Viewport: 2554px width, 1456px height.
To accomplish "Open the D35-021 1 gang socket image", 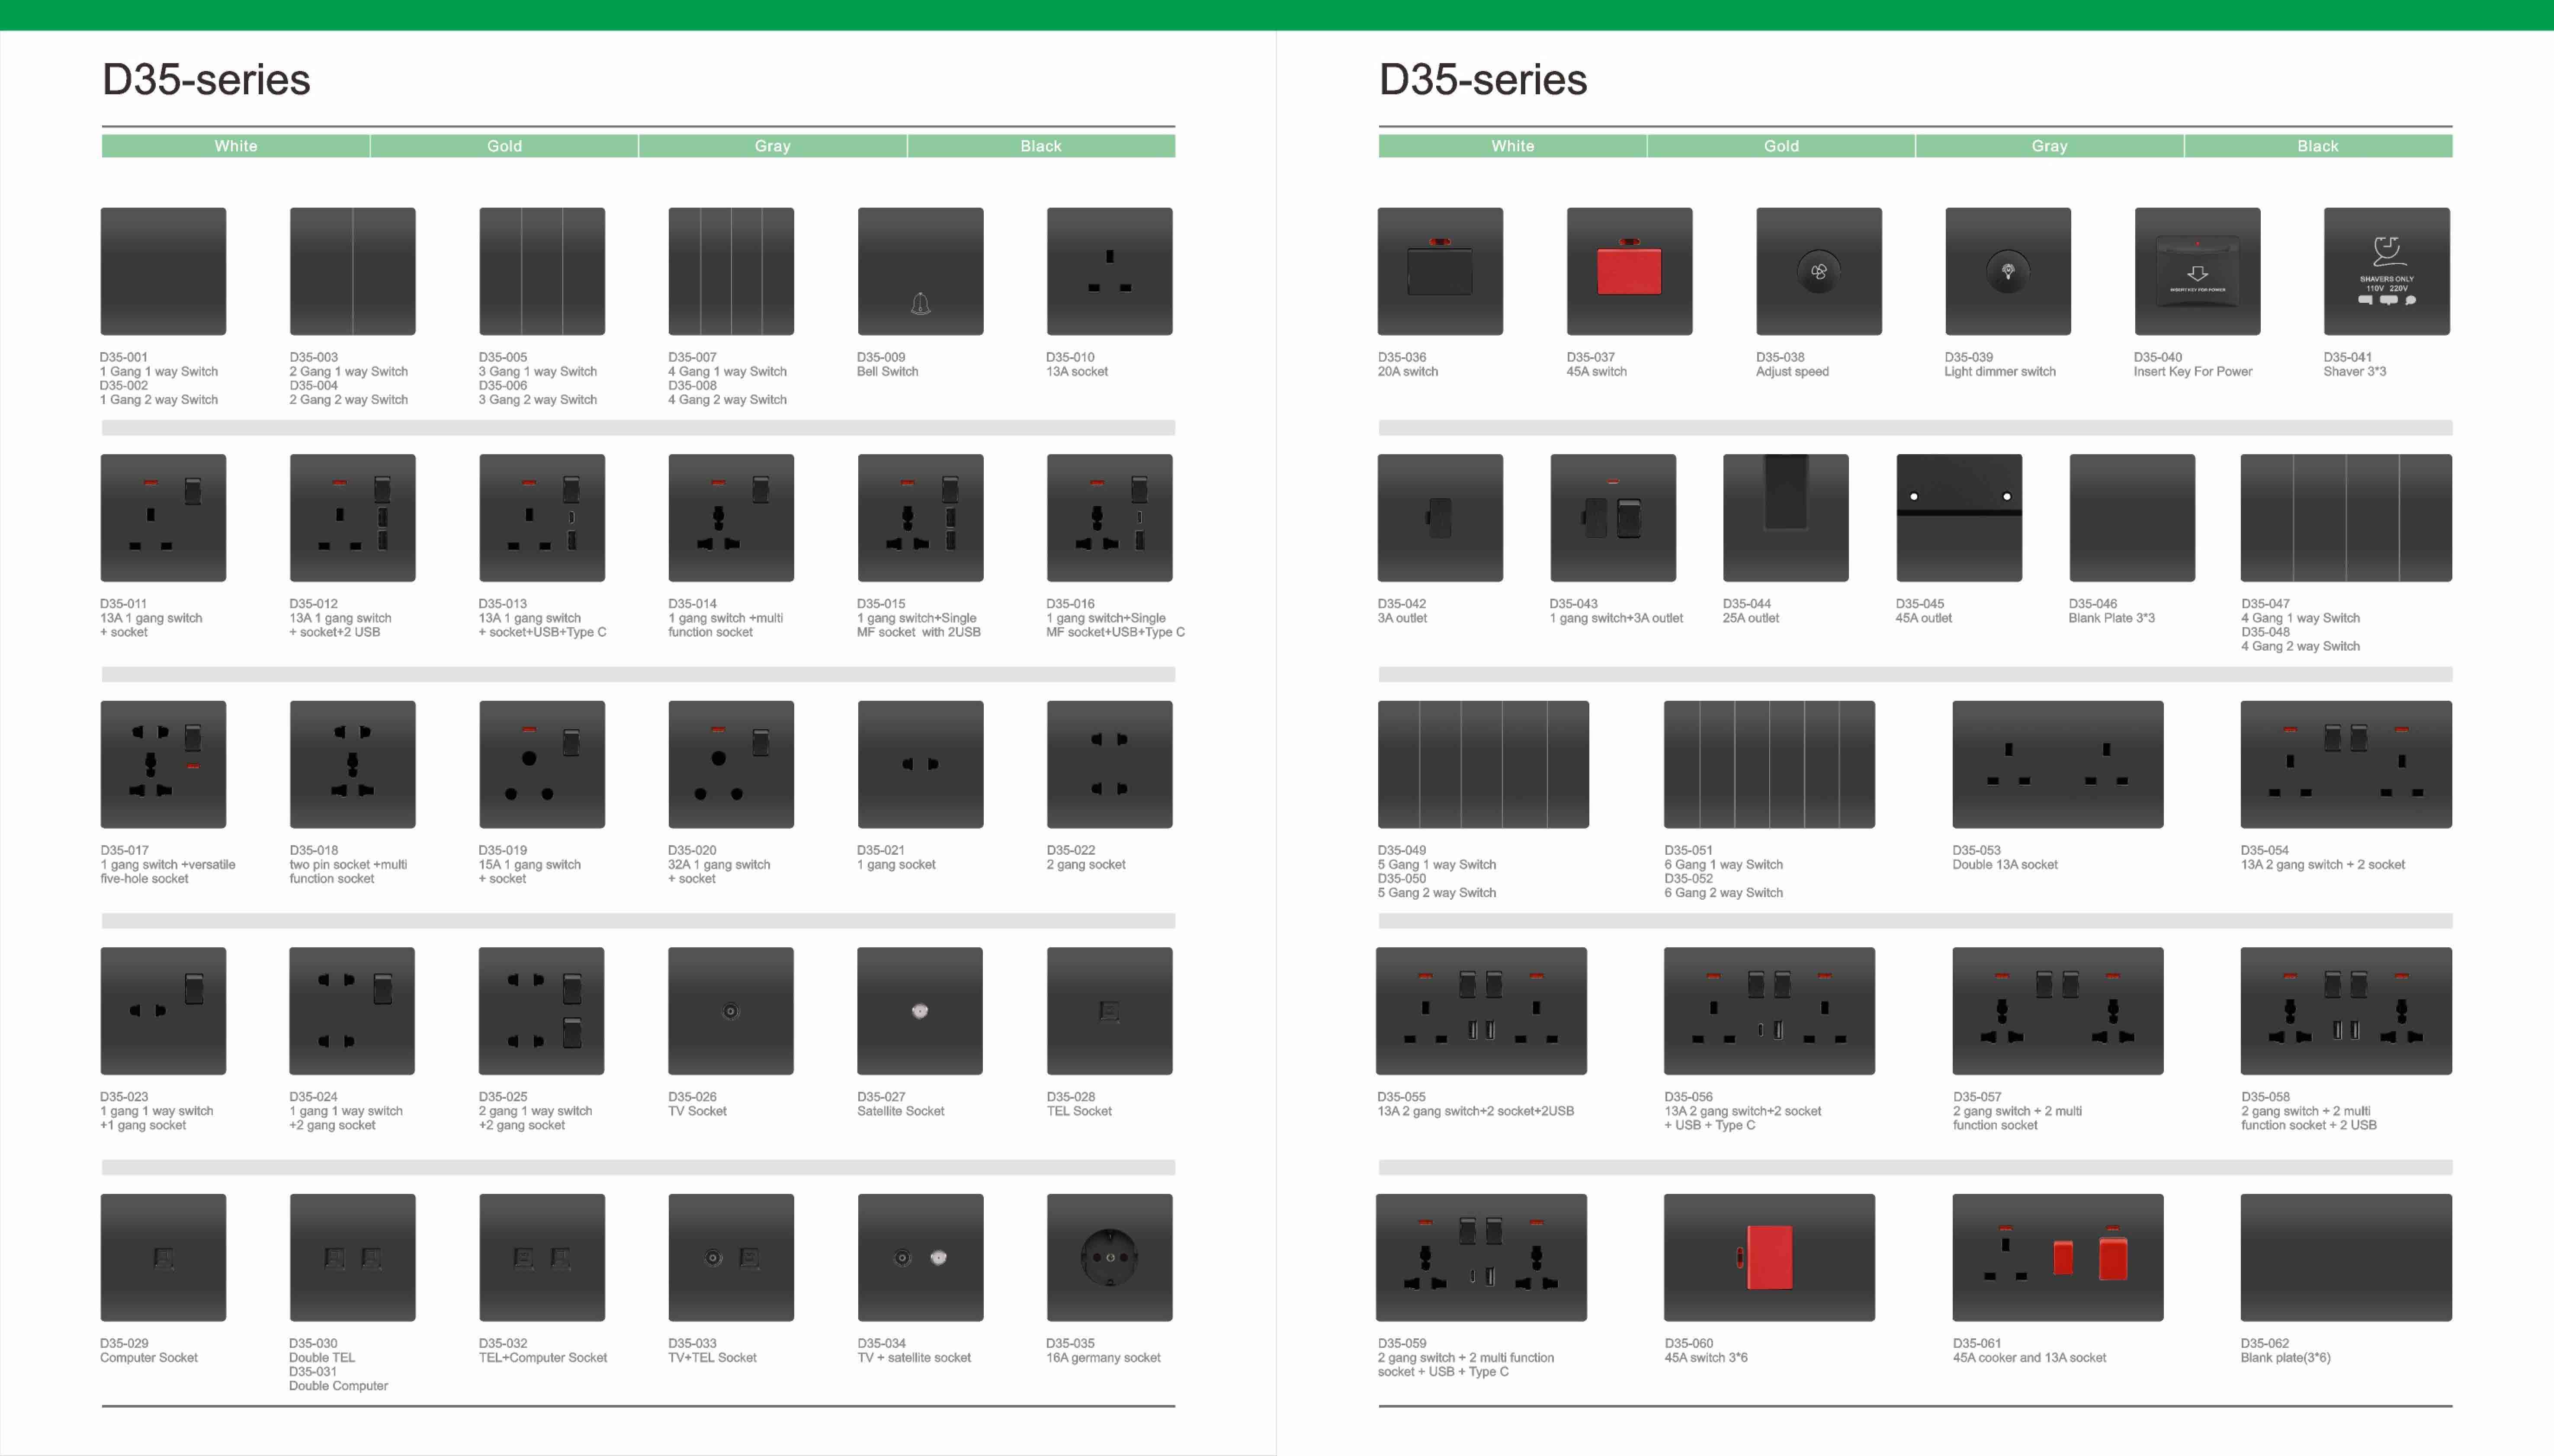I will [x=920, y=764].
